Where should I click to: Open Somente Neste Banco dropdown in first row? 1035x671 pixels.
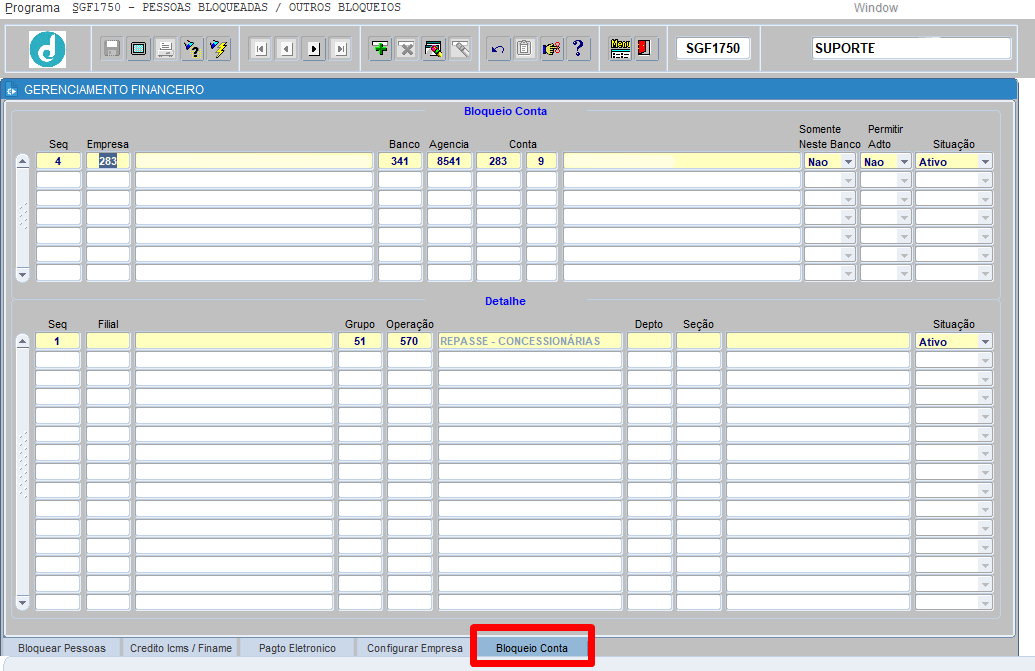[x=848, y=161]
